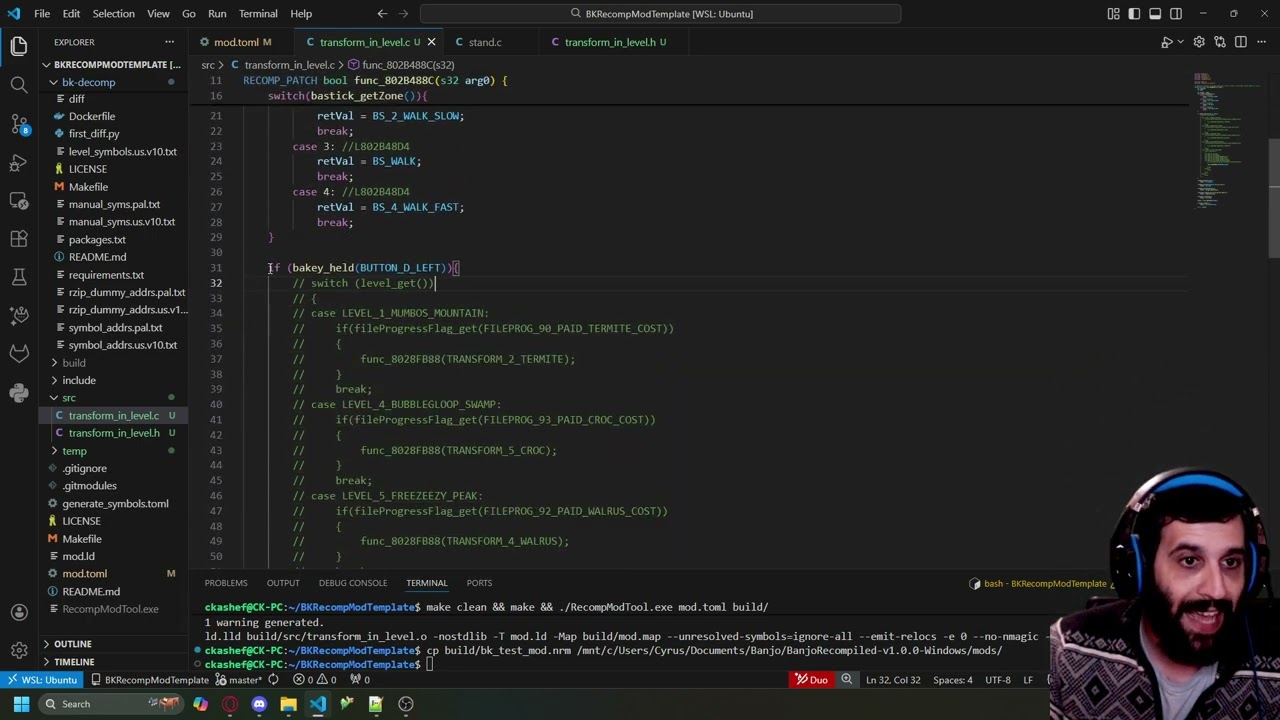Click the command center search box
Screen dimensions: 1280x720
tap(660, 14)
